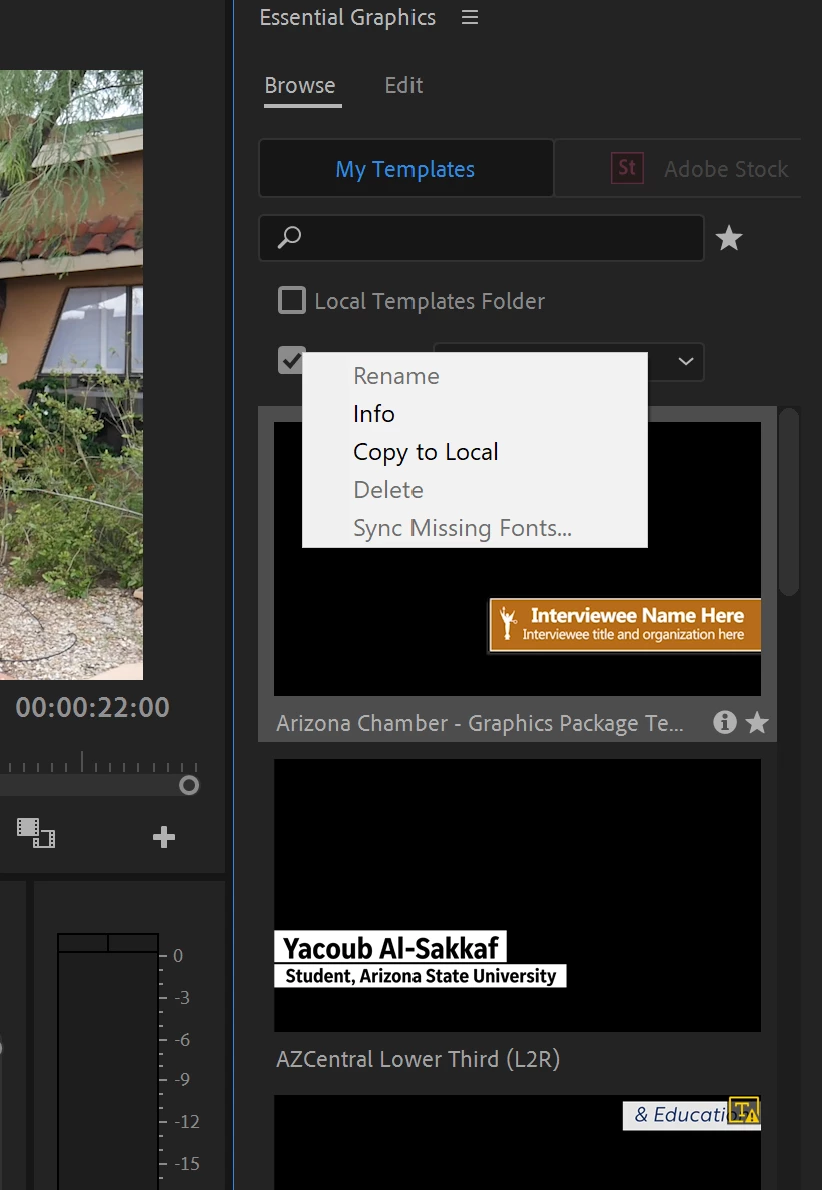Viewport: 822px width, 1190px height.
Task: Switch to the Edit tab
Action: click(404, 85)
